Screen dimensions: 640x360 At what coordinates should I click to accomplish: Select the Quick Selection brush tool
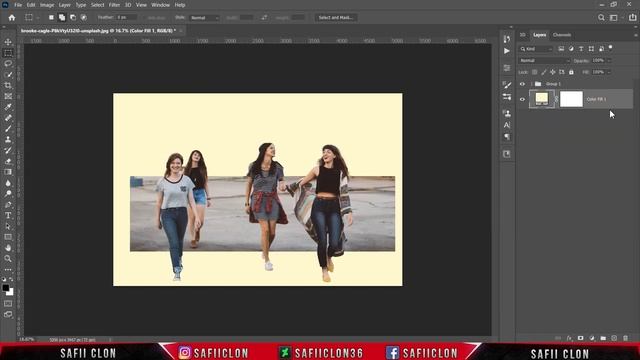[x=8, y=75]
